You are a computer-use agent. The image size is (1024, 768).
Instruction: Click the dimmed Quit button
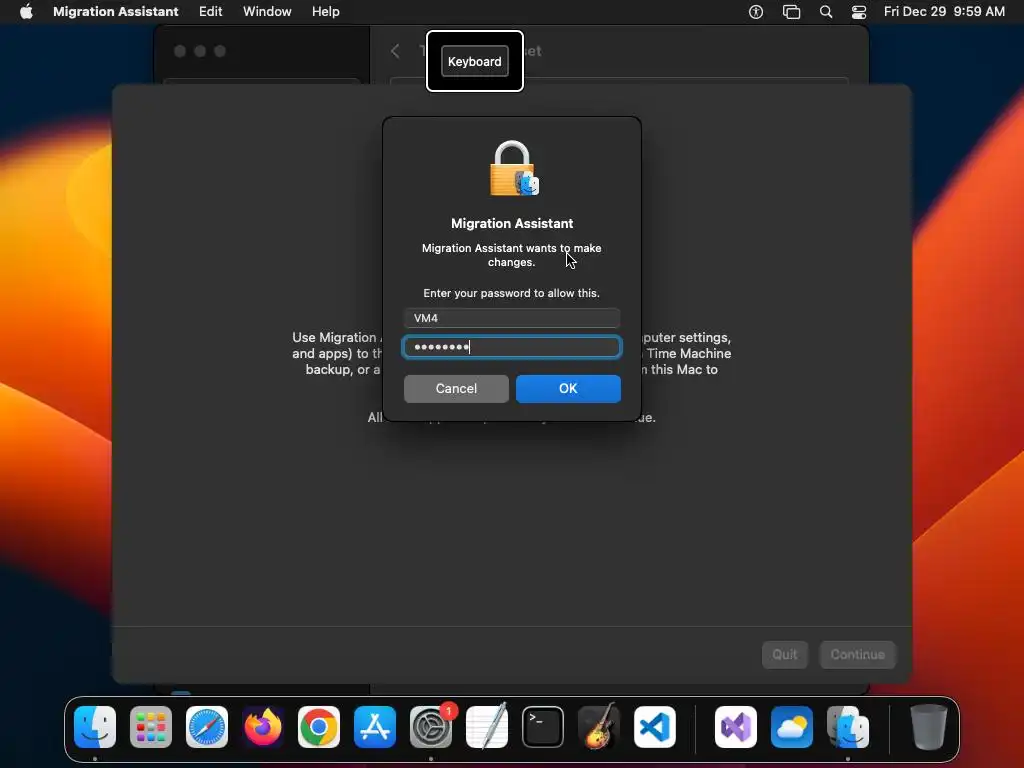tap(785, 654)
